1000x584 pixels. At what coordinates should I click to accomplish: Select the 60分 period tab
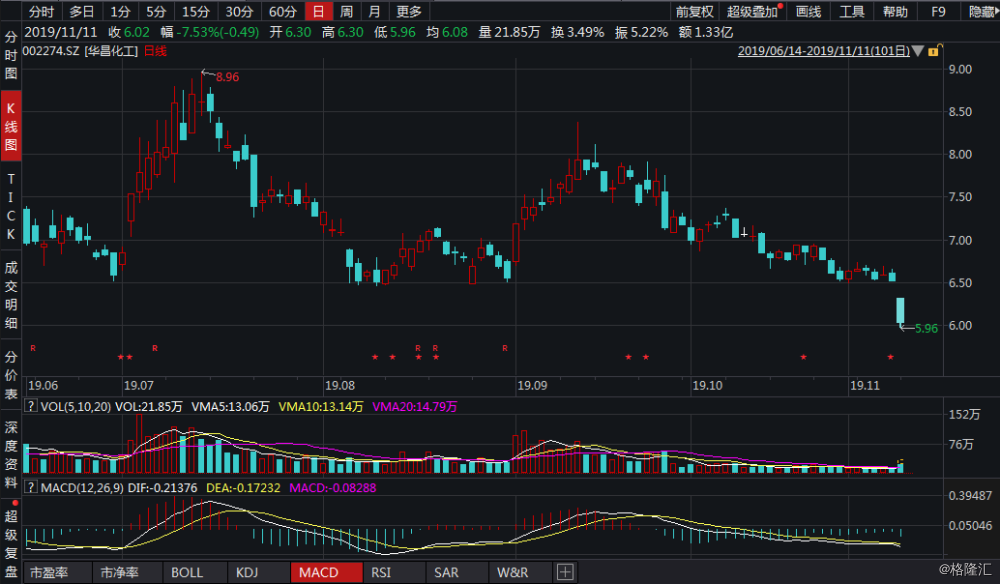pyautogui.click(x=282, y=11)
